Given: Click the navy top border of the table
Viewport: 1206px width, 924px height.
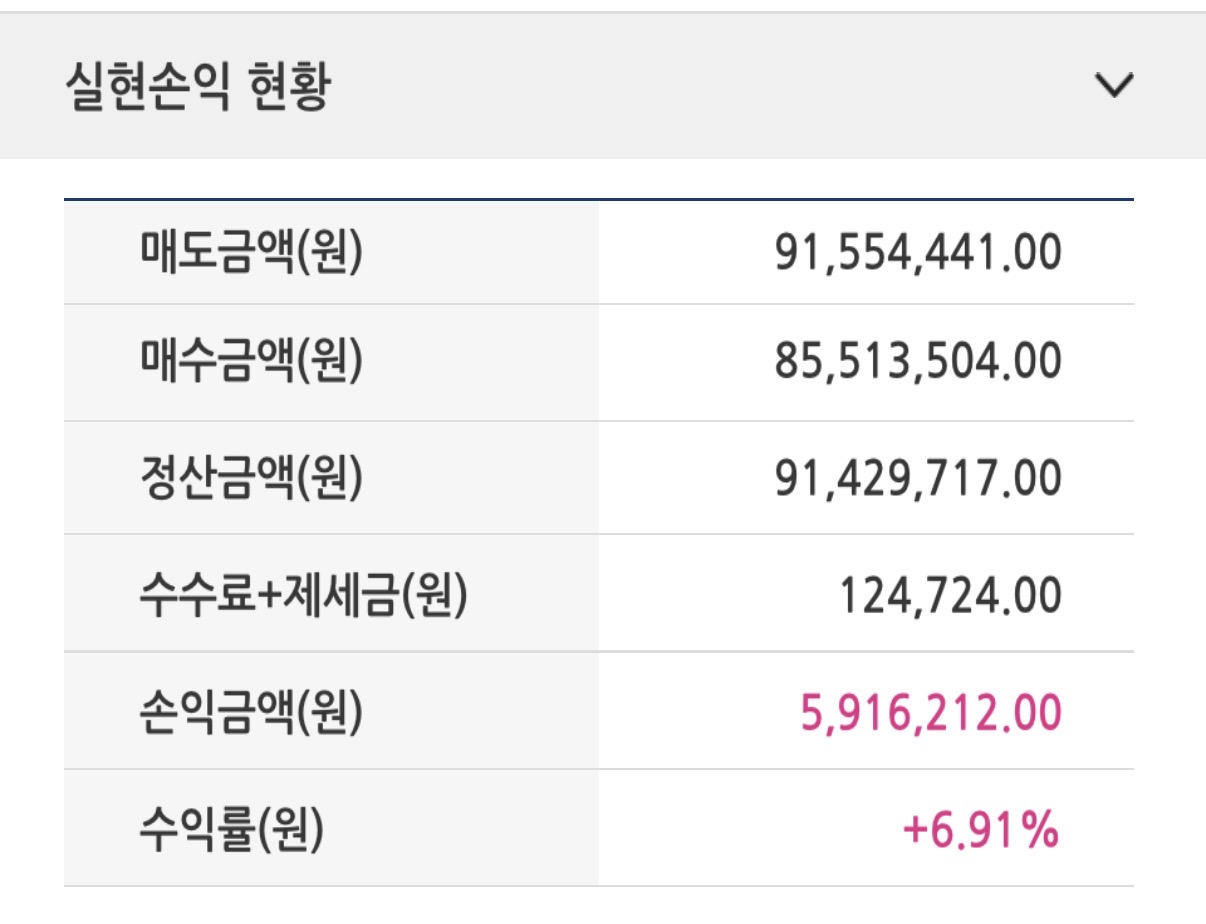Looking at the screenshot, I should 598,200.
